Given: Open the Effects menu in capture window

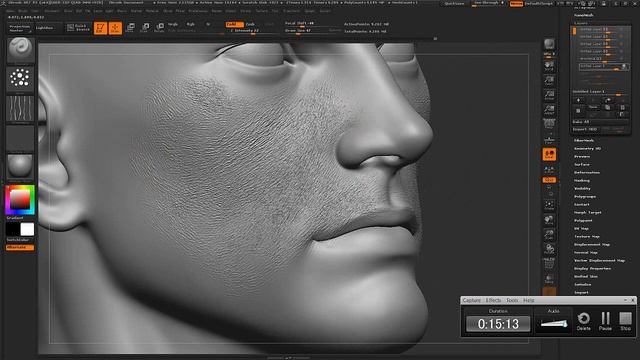Looking at the screenshot, I should tap(493, 300).
